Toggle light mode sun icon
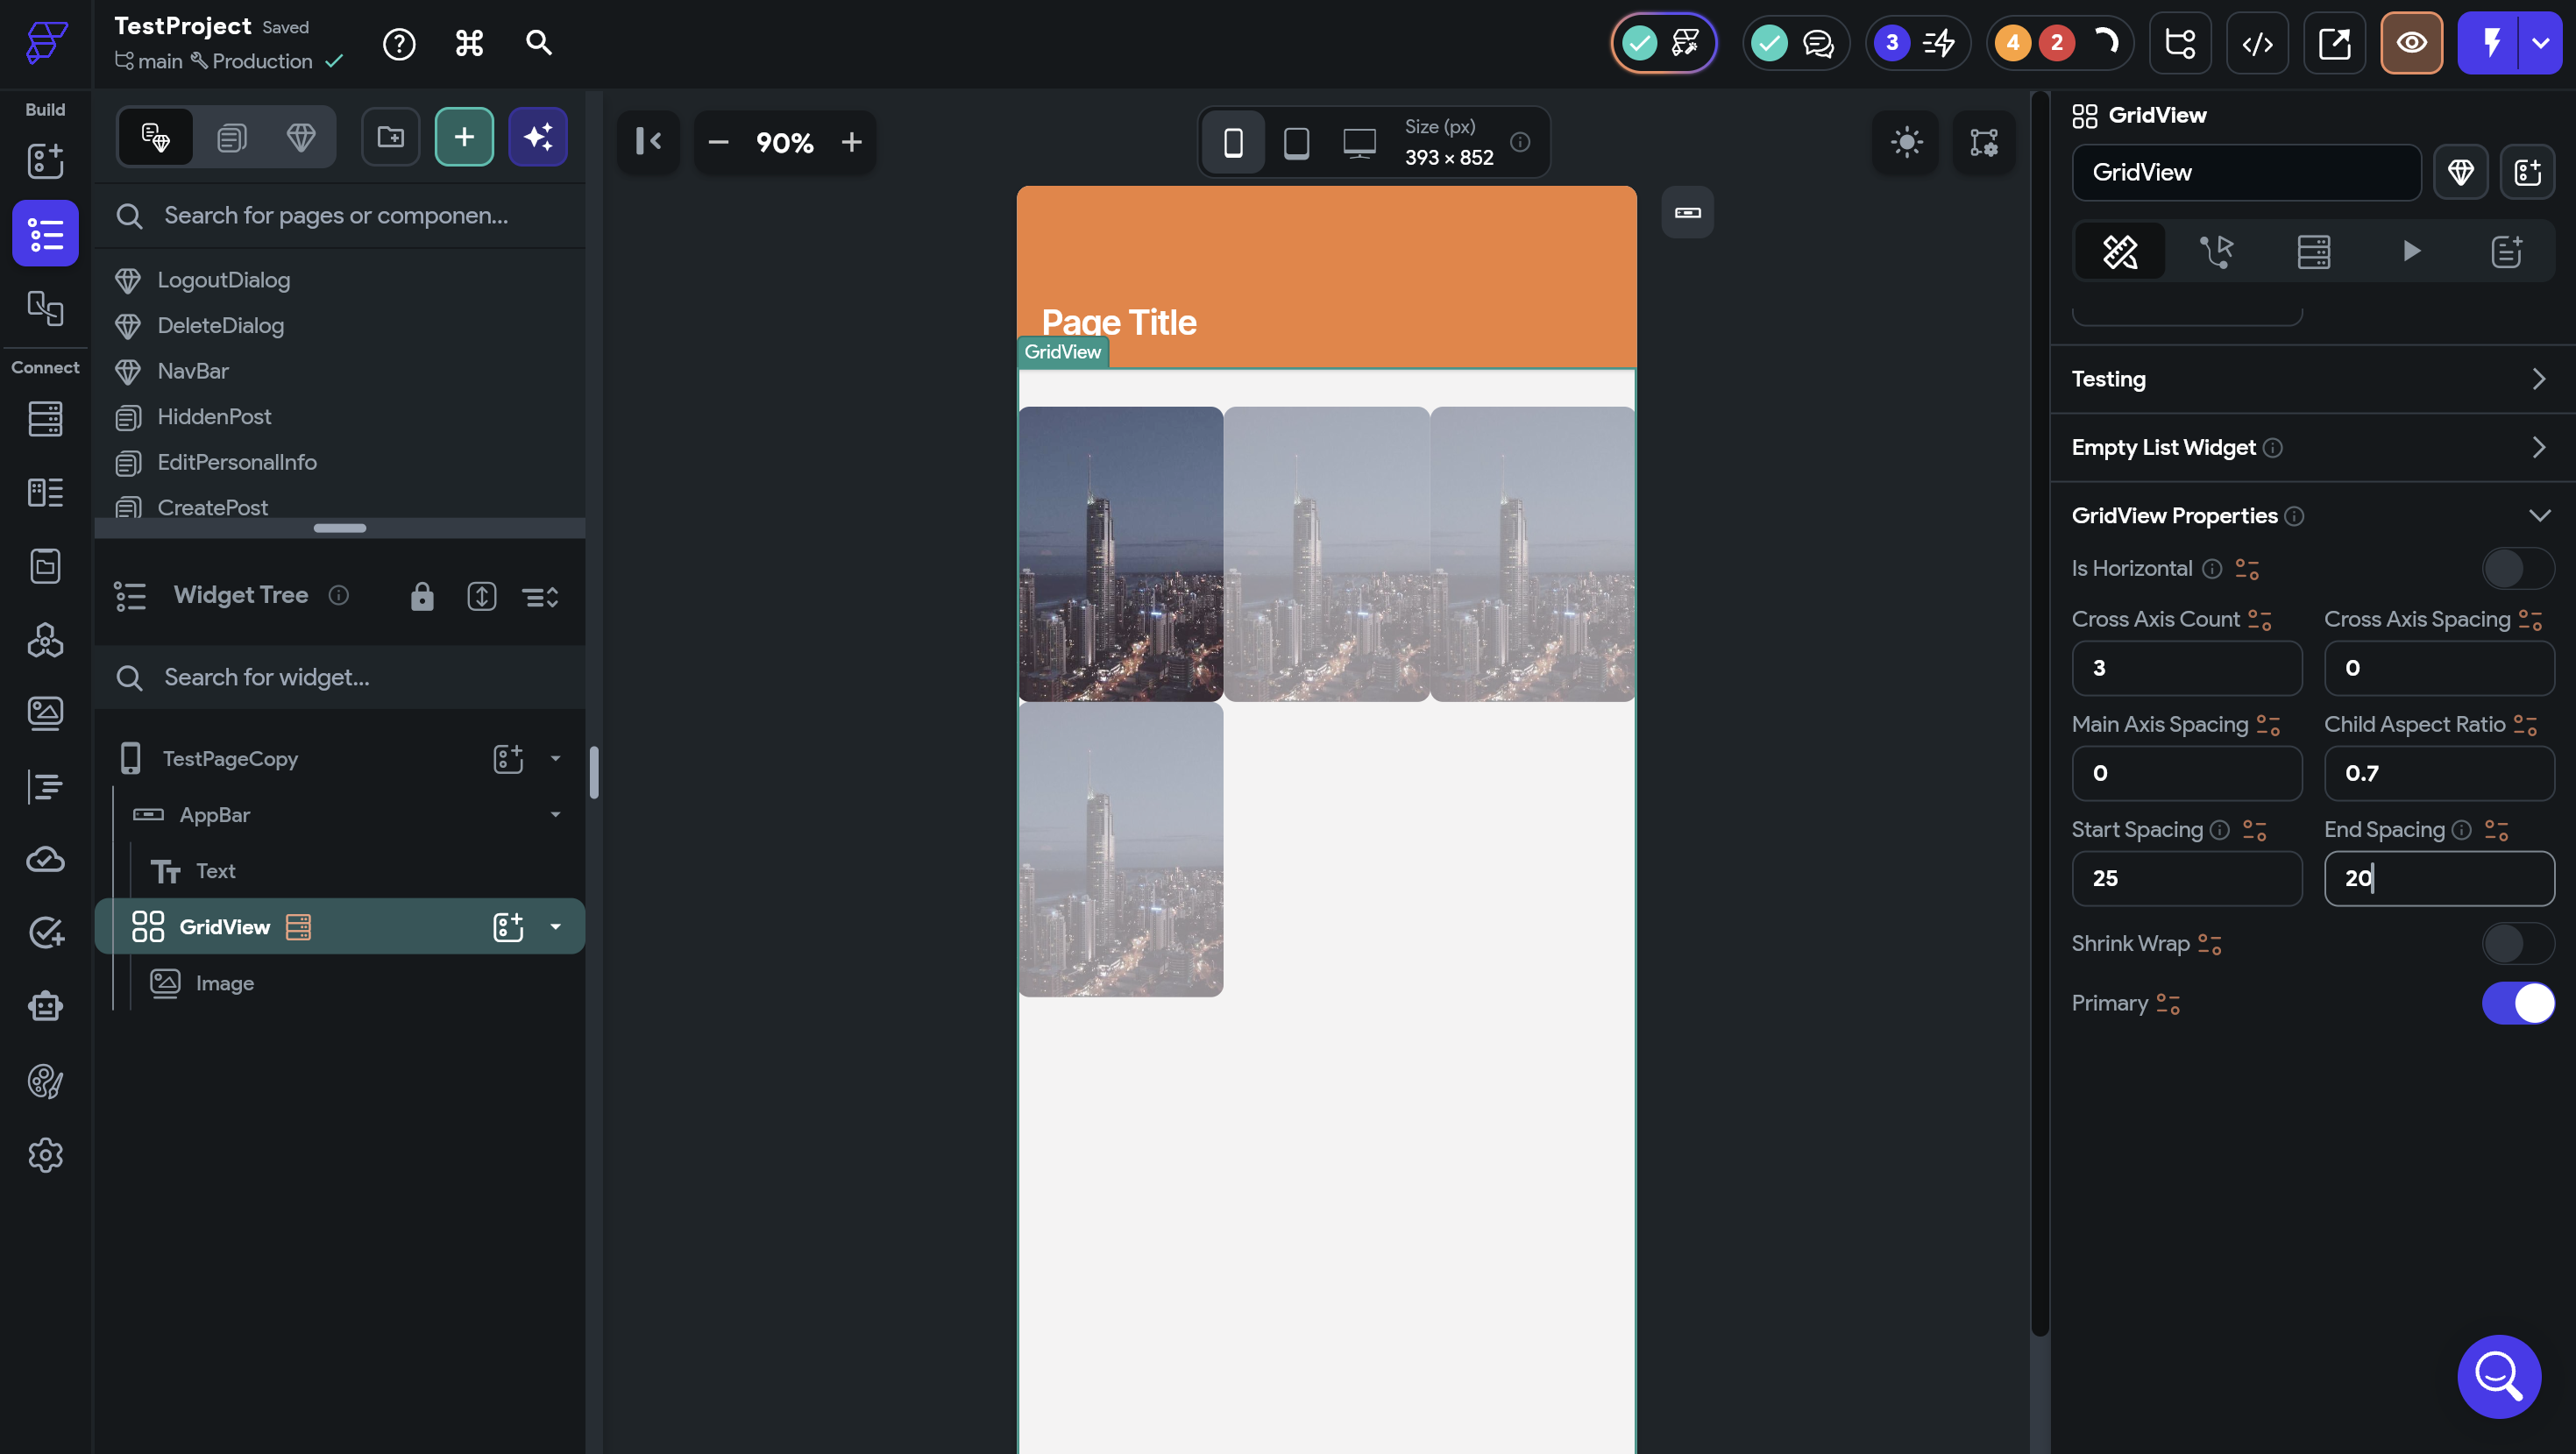This screenshot has height=1454, width=2576. coord(1906,142)
